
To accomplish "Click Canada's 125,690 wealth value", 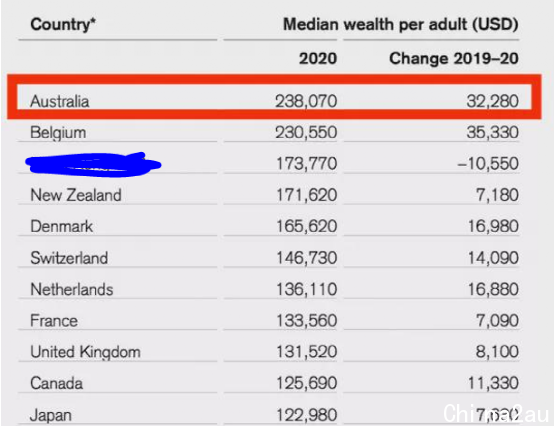I will click(306, 383).
